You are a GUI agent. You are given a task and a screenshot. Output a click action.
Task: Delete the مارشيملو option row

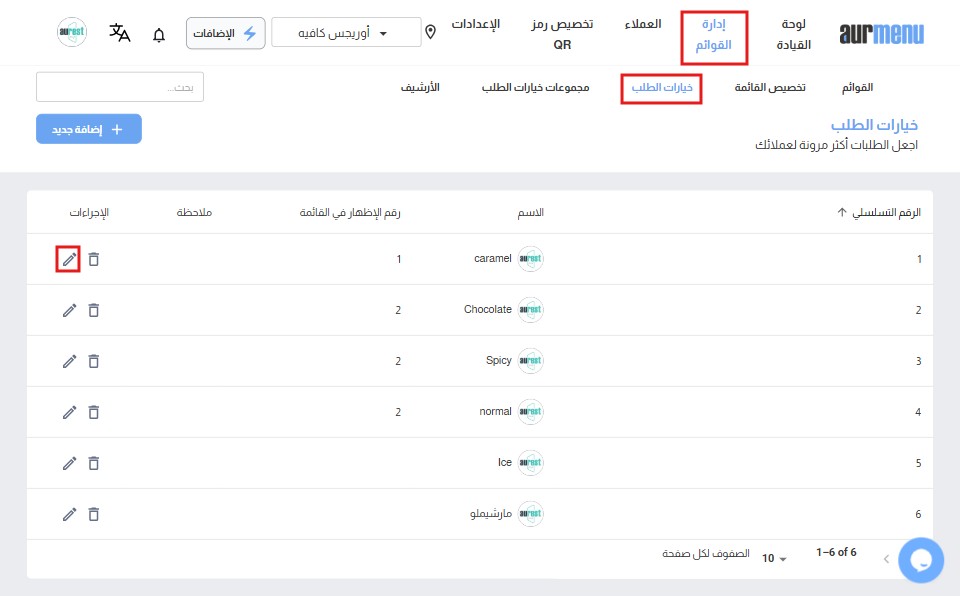(x=94, y=514)
